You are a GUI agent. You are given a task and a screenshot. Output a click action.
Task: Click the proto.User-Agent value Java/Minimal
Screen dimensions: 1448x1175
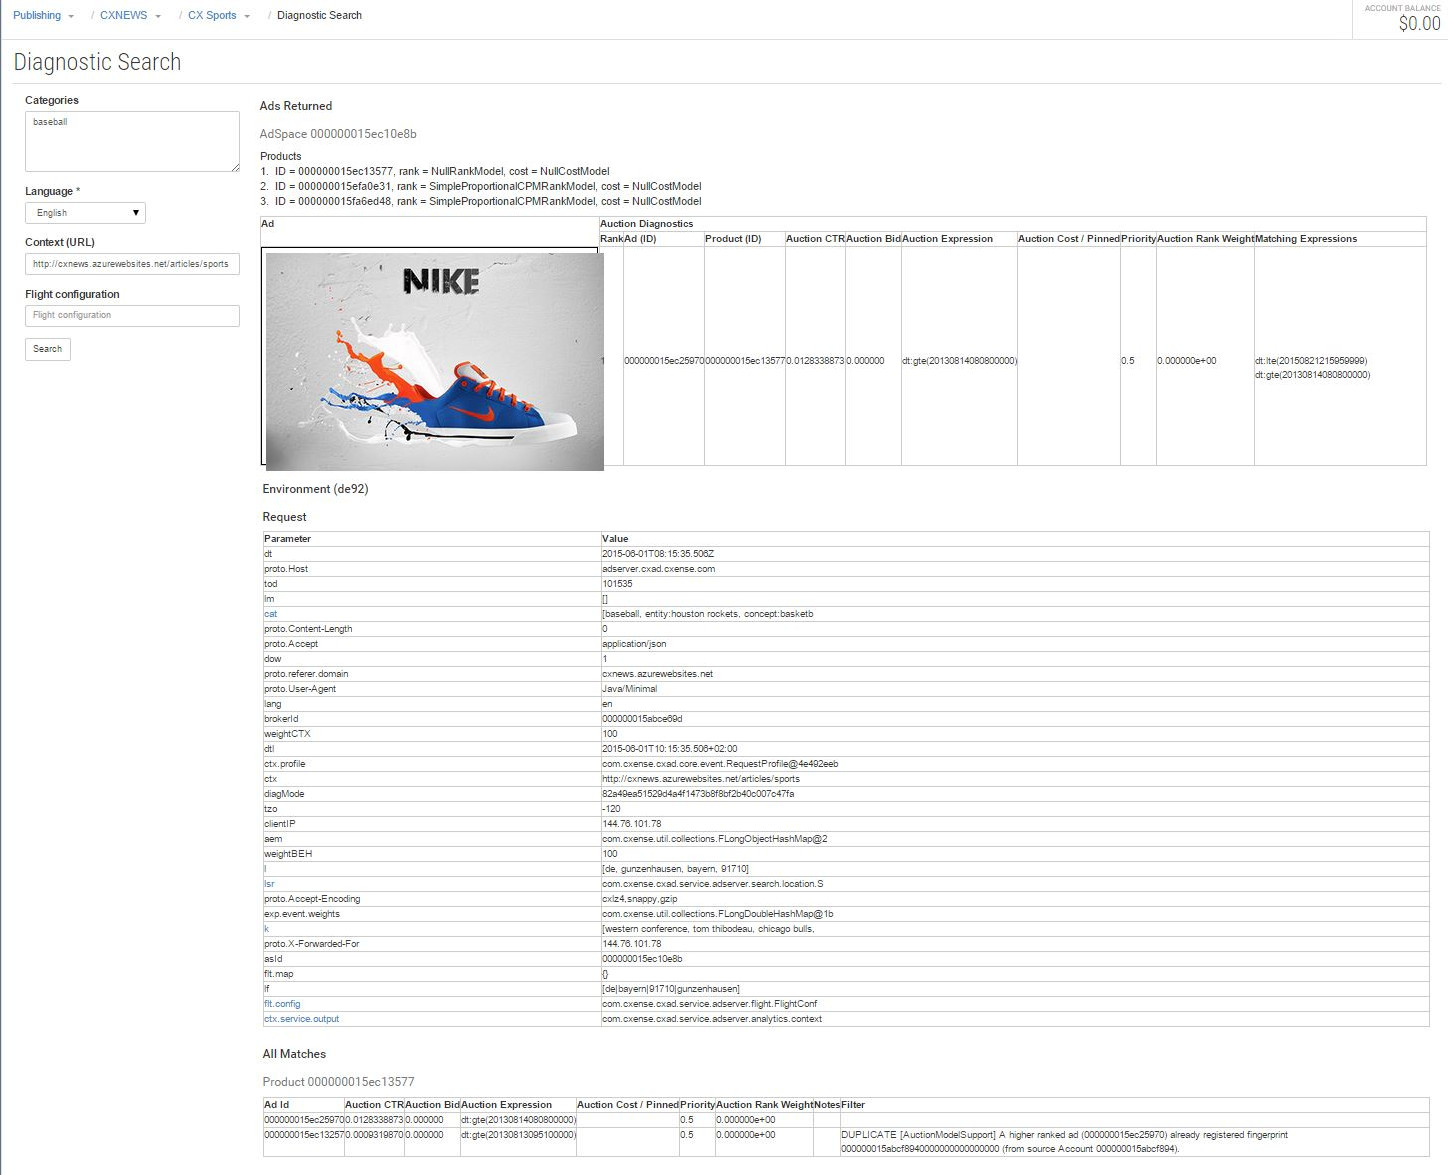click(x=629, y=689)
